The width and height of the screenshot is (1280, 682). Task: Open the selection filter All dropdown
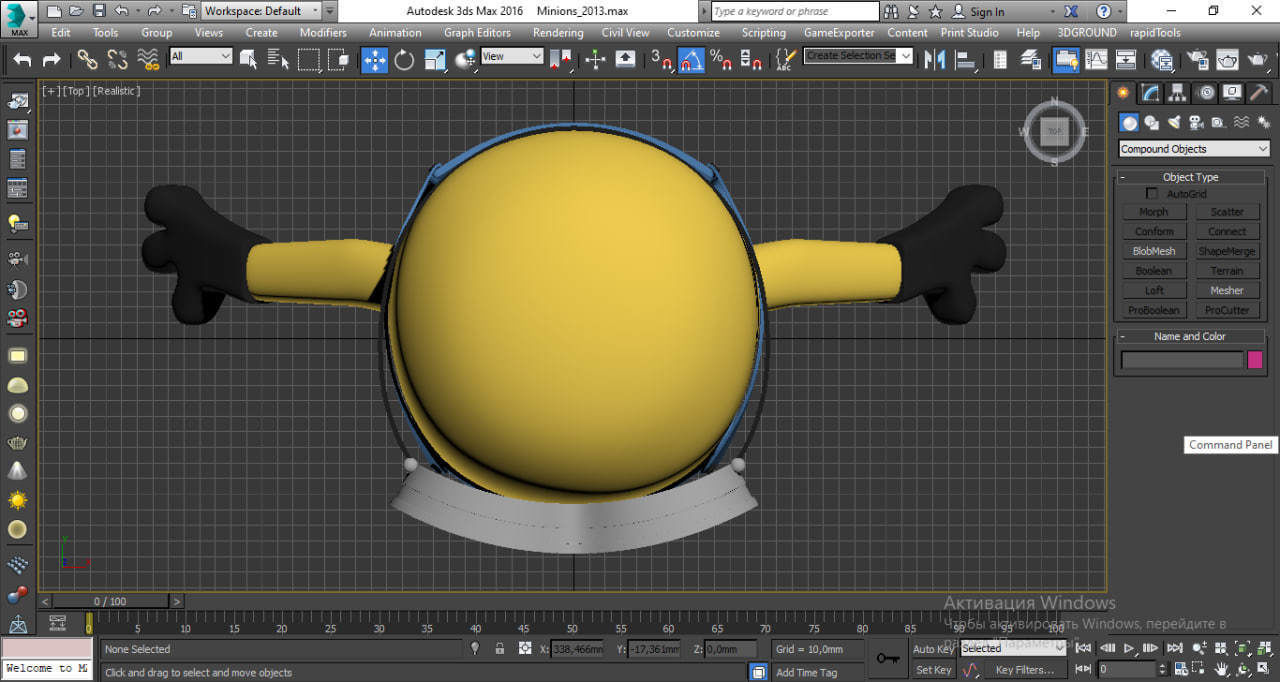tap(201, 56)
